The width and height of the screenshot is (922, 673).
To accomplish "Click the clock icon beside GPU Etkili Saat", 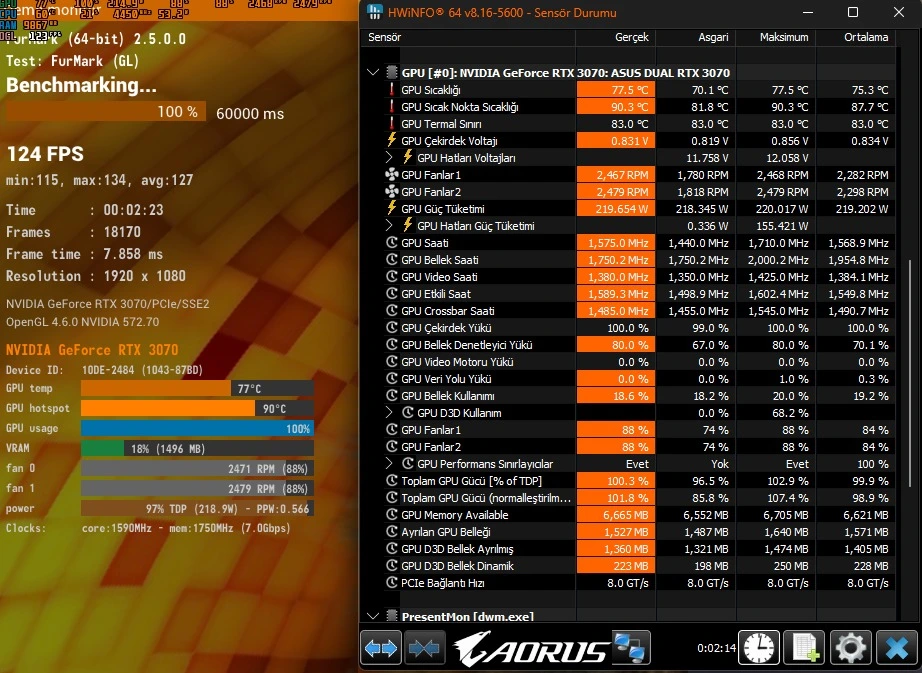I will [392, 293].
